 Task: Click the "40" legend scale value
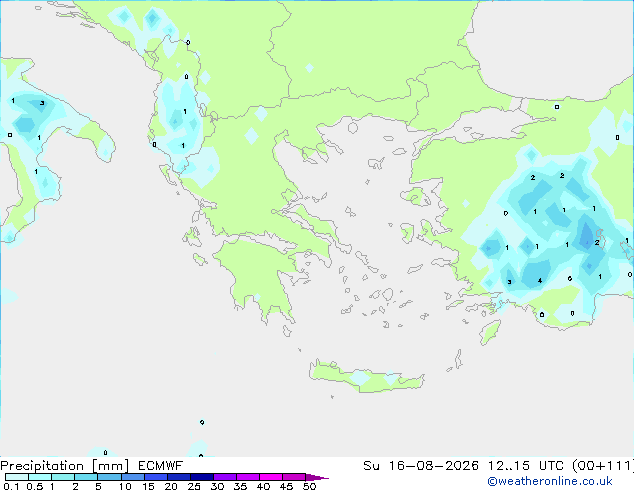tap(263, 486)
